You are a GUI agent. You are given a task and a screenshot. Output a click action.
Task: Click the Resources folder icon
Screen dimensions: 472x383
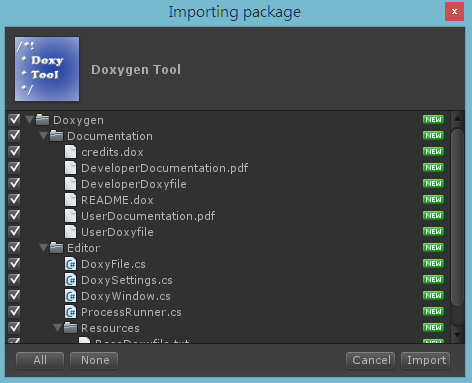click(x=70, y=328)
